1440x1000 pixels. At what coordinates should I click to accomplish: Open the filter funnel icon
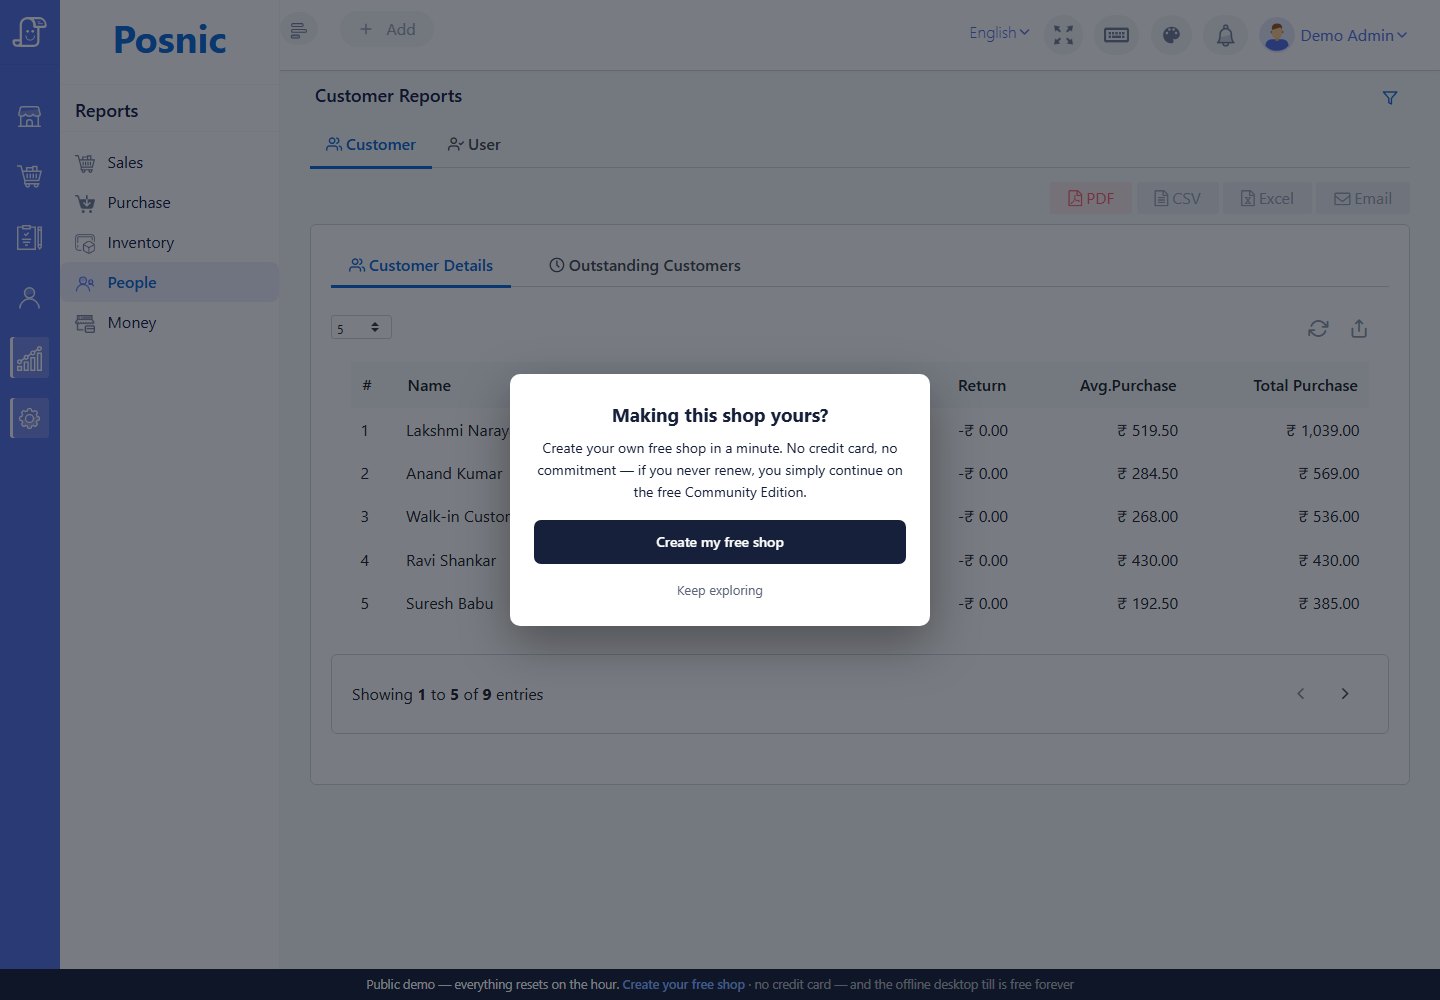click(1390, 98)
